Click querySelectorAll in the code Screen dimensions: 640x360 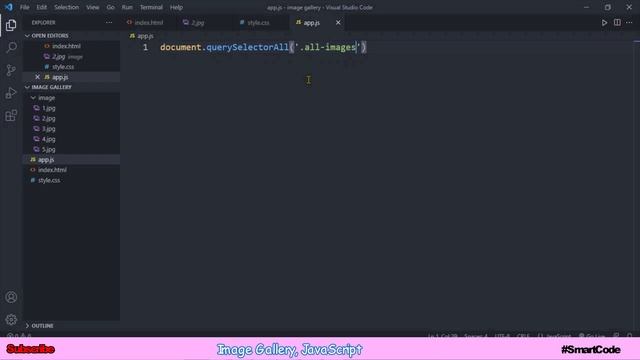coord(247,47)
